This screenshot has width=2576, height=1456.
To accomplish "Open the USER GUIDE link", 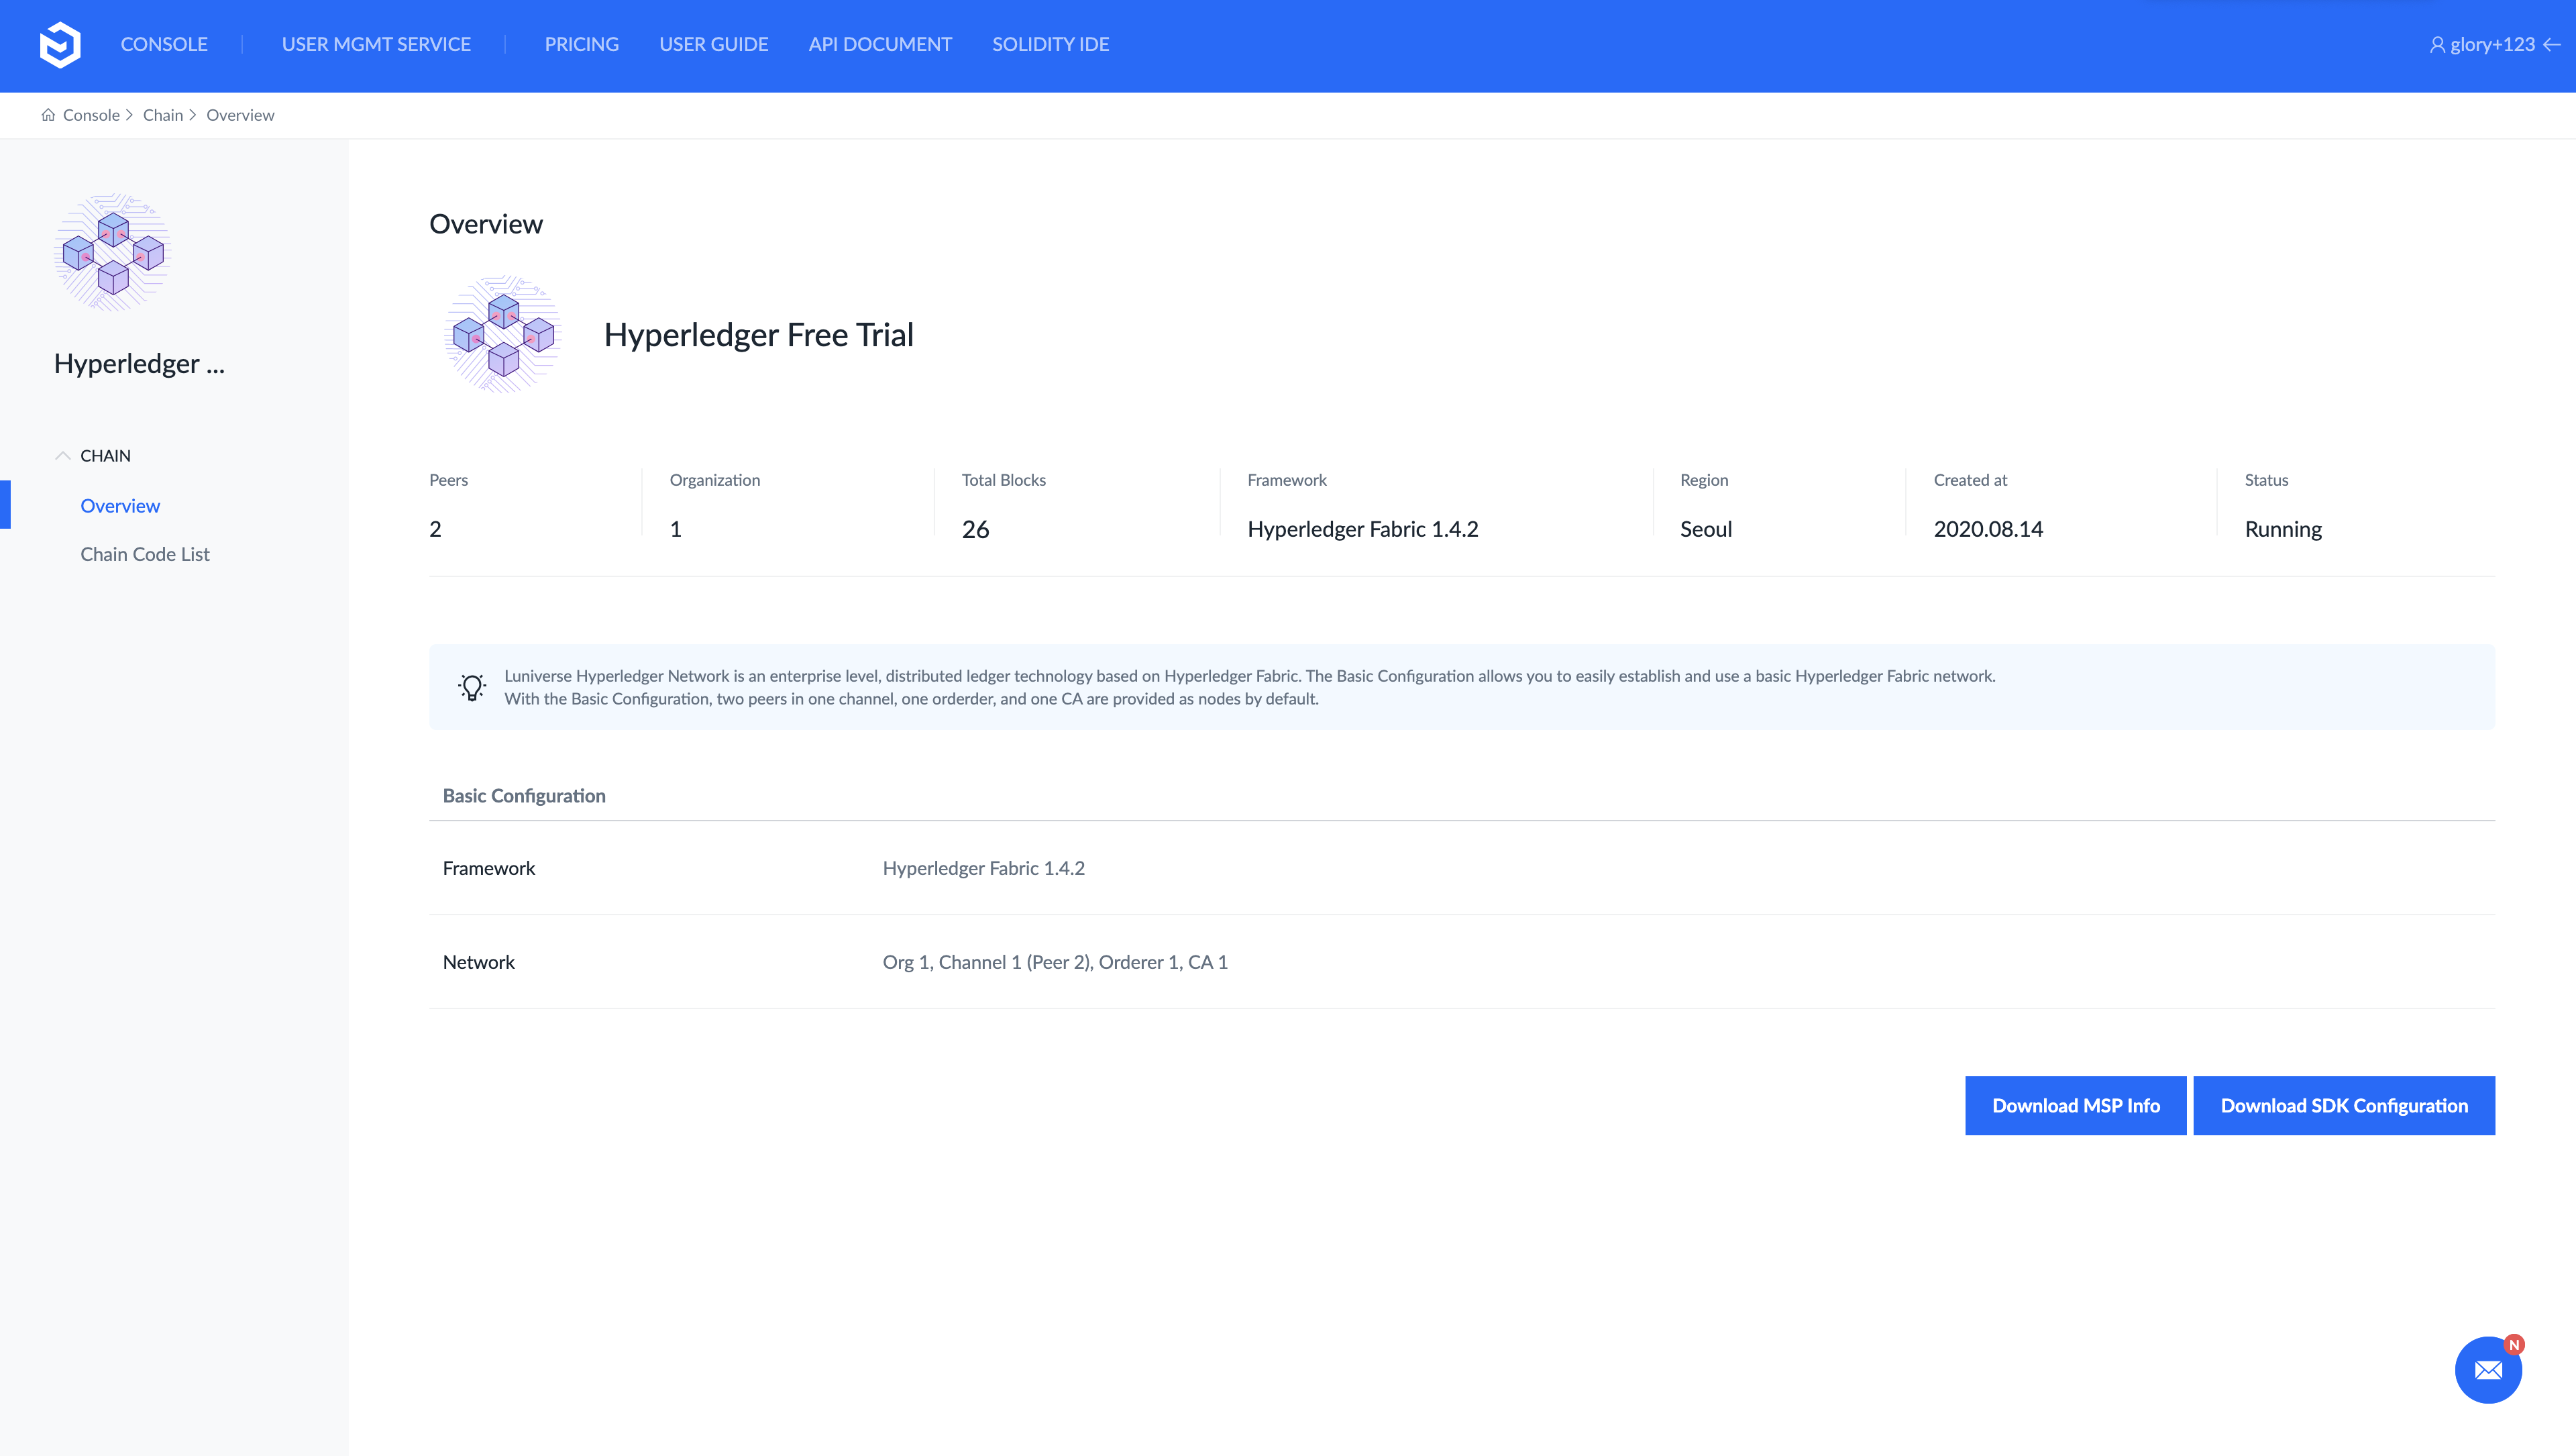I will pyautogui.click(x=713, y=45).
